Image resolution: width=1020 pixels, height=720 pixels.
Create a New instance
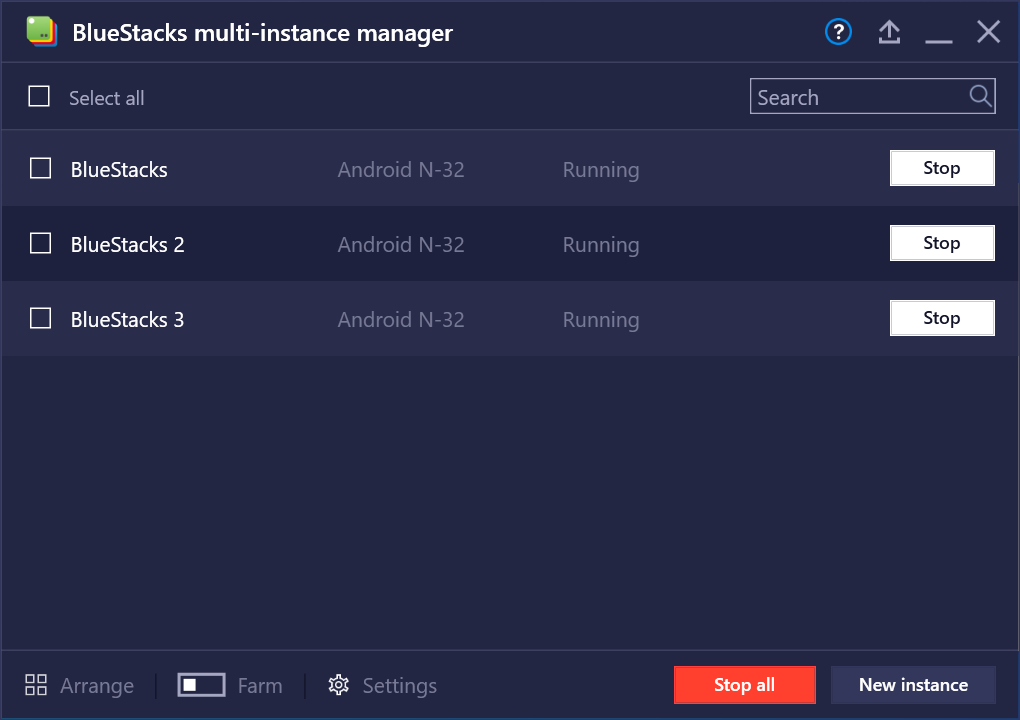(913, 685)
